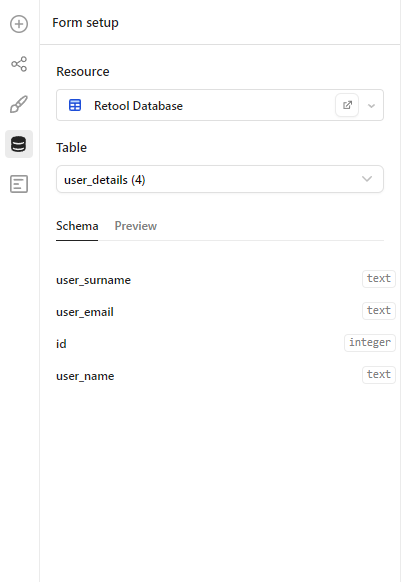Click the database icon in sidebar
401x582 pixels.
point(19,144)
